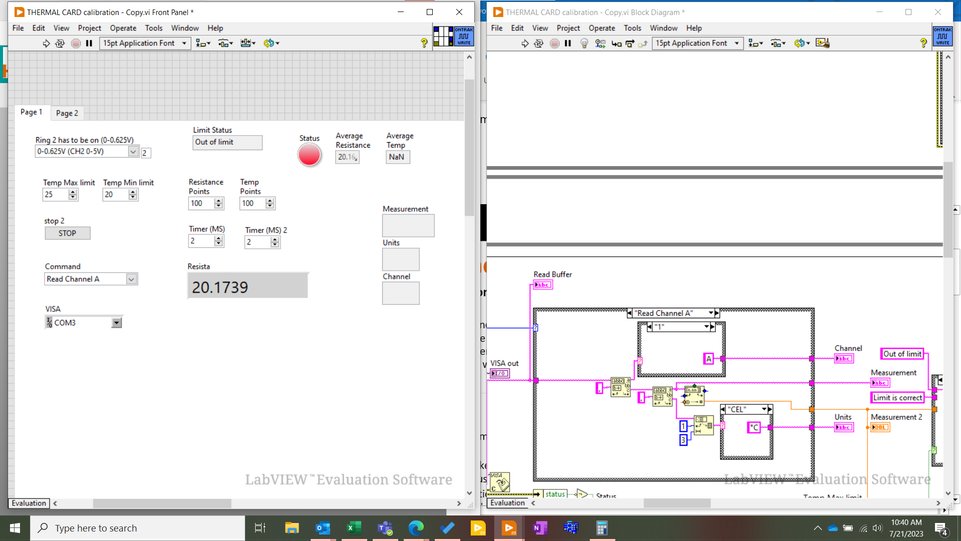Open the VI icon in Block Diagram corner
The image size is (961, 541).
click(942, 36)
